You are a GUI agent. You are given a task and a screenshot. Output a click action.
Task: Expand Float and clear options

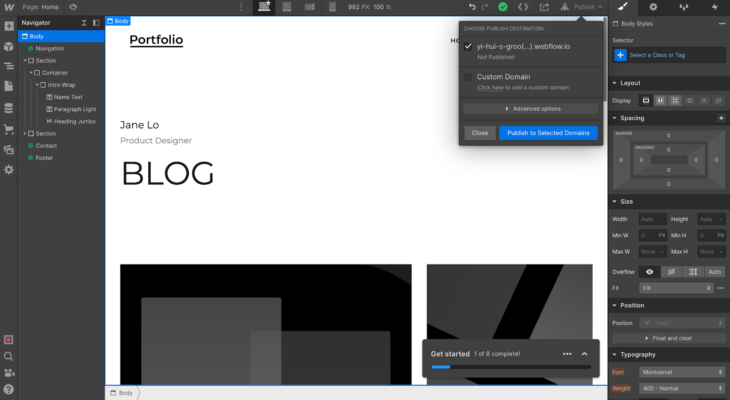pos(669,338)
